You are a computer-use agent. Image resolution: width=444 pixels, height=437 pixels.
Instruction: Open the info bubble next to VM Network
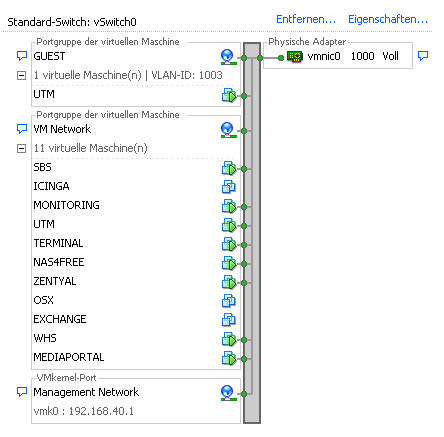point(22,129)
